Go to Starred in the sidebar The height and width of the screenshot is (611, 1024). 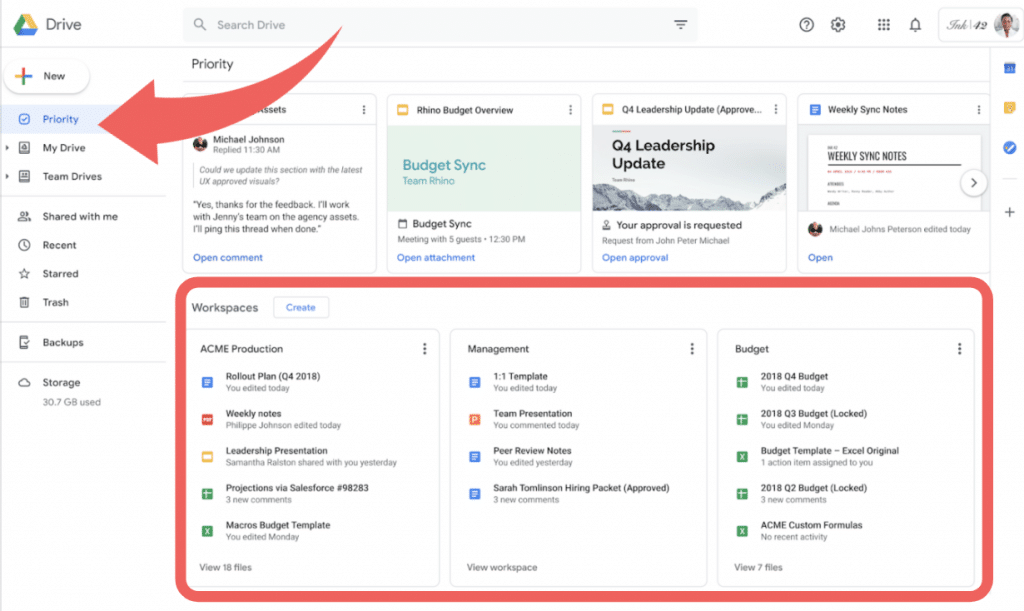[x=60, y=273]
